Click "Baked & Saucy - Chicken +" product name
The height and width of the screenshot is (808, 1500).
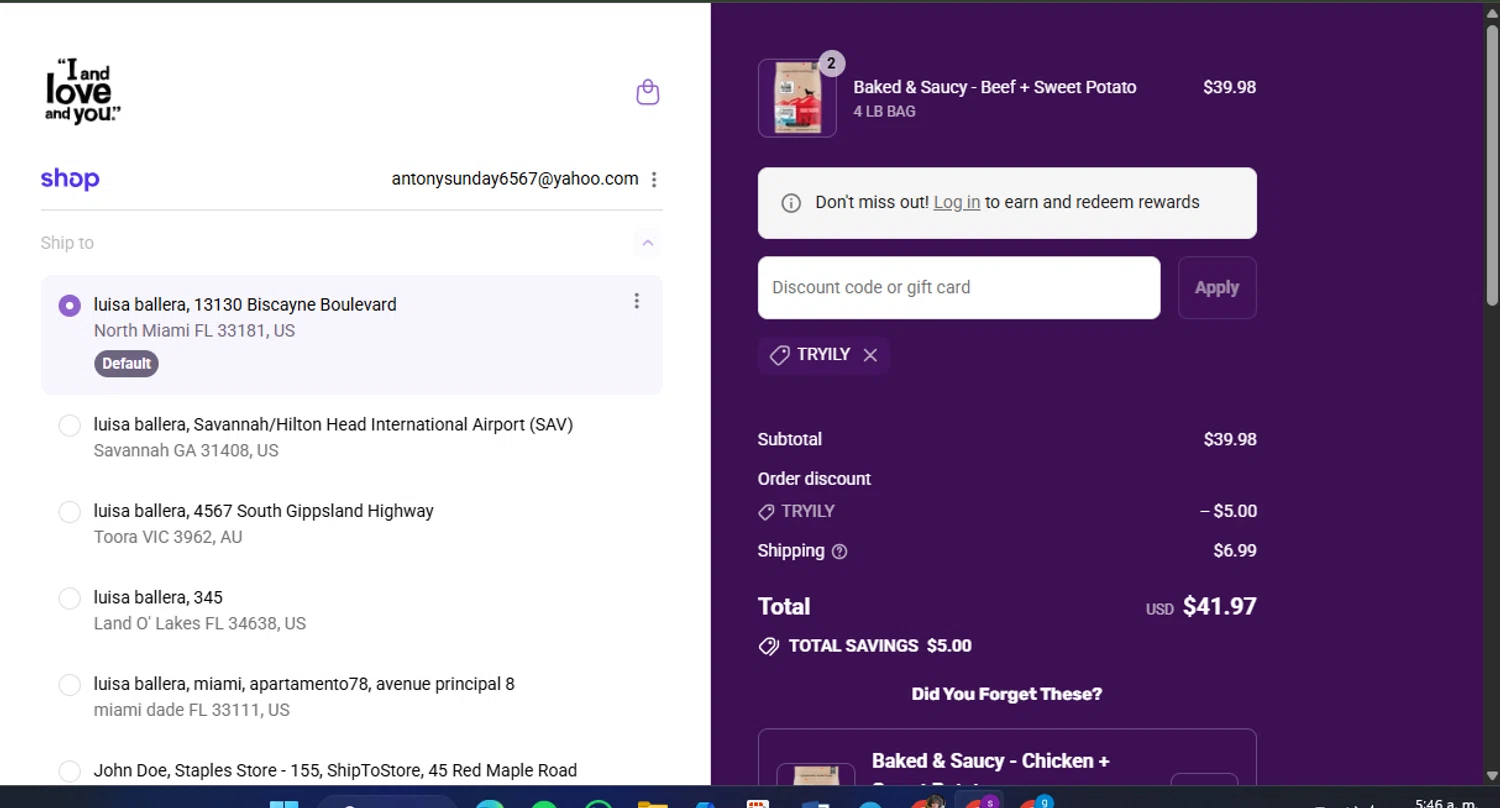click(x=991, y=761)
